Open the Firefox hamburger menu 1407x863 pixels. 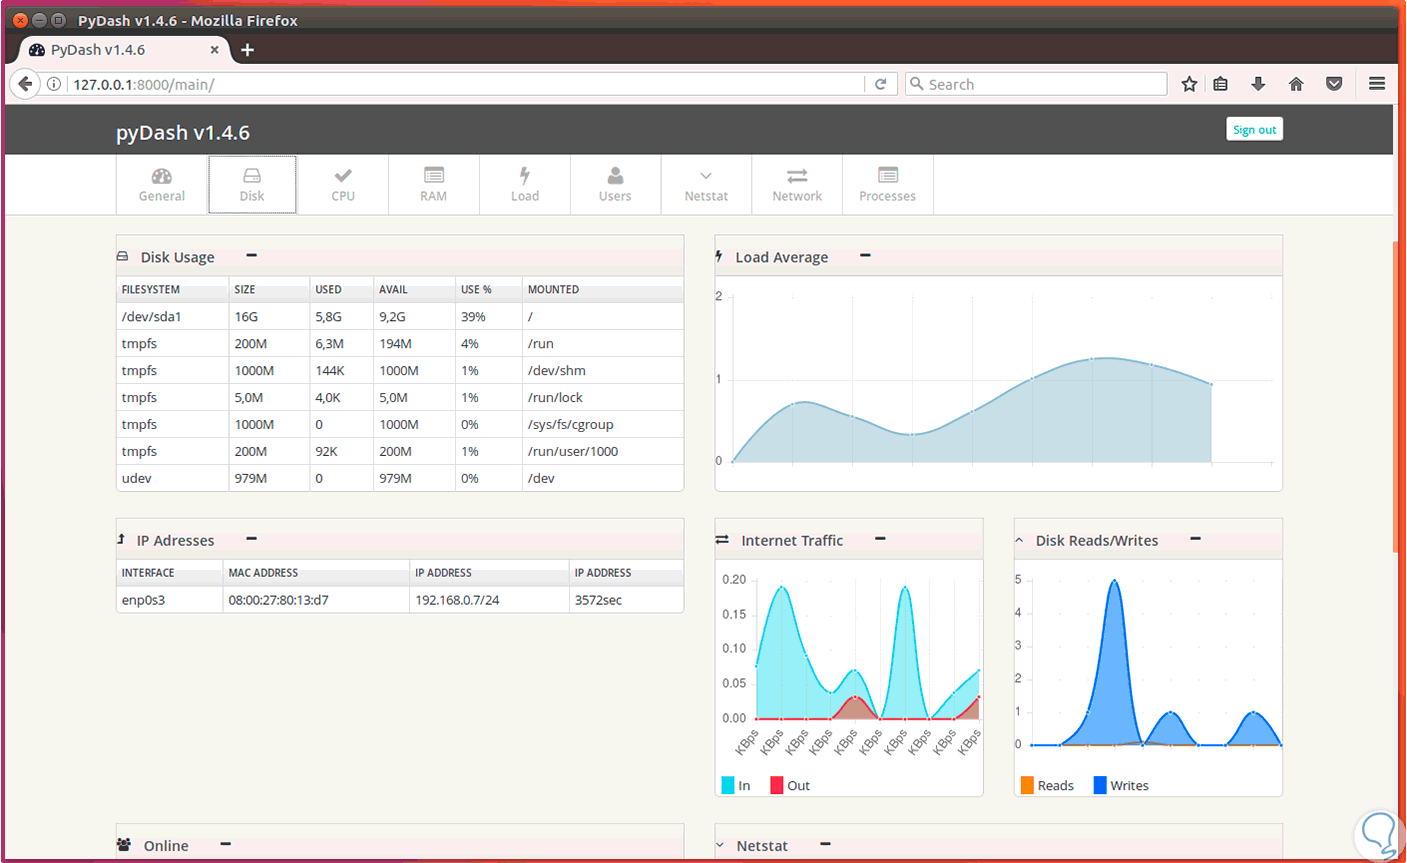[1377, 83]
